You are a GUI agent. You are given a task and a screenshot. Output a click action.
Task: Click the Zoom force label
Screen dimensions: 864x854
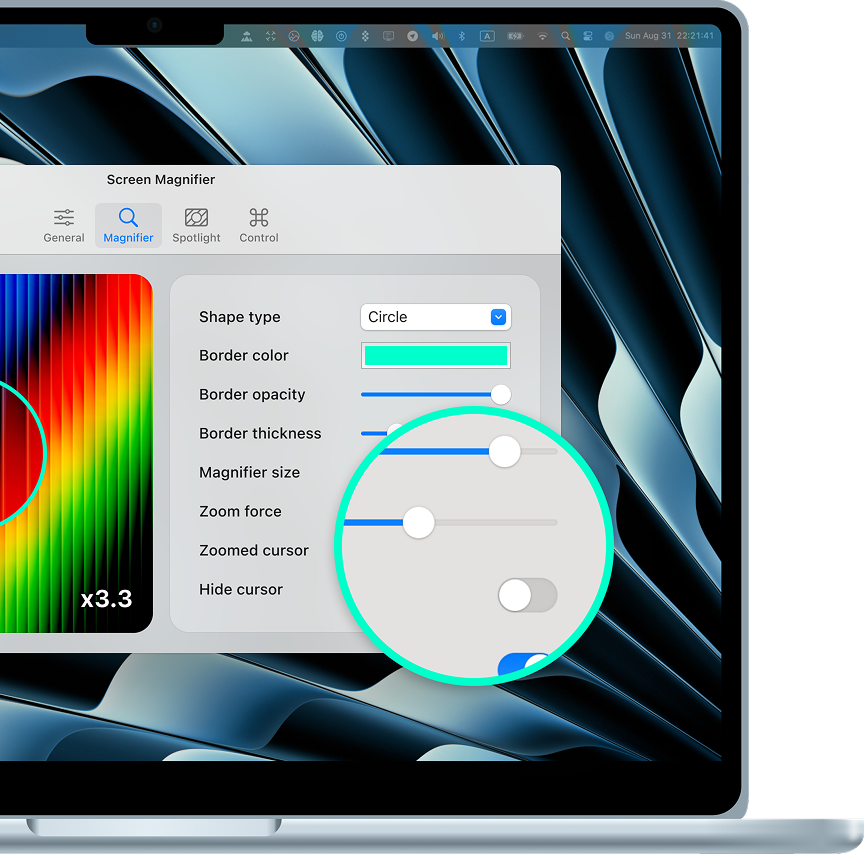pyautogui.click(x=240, y=511)
